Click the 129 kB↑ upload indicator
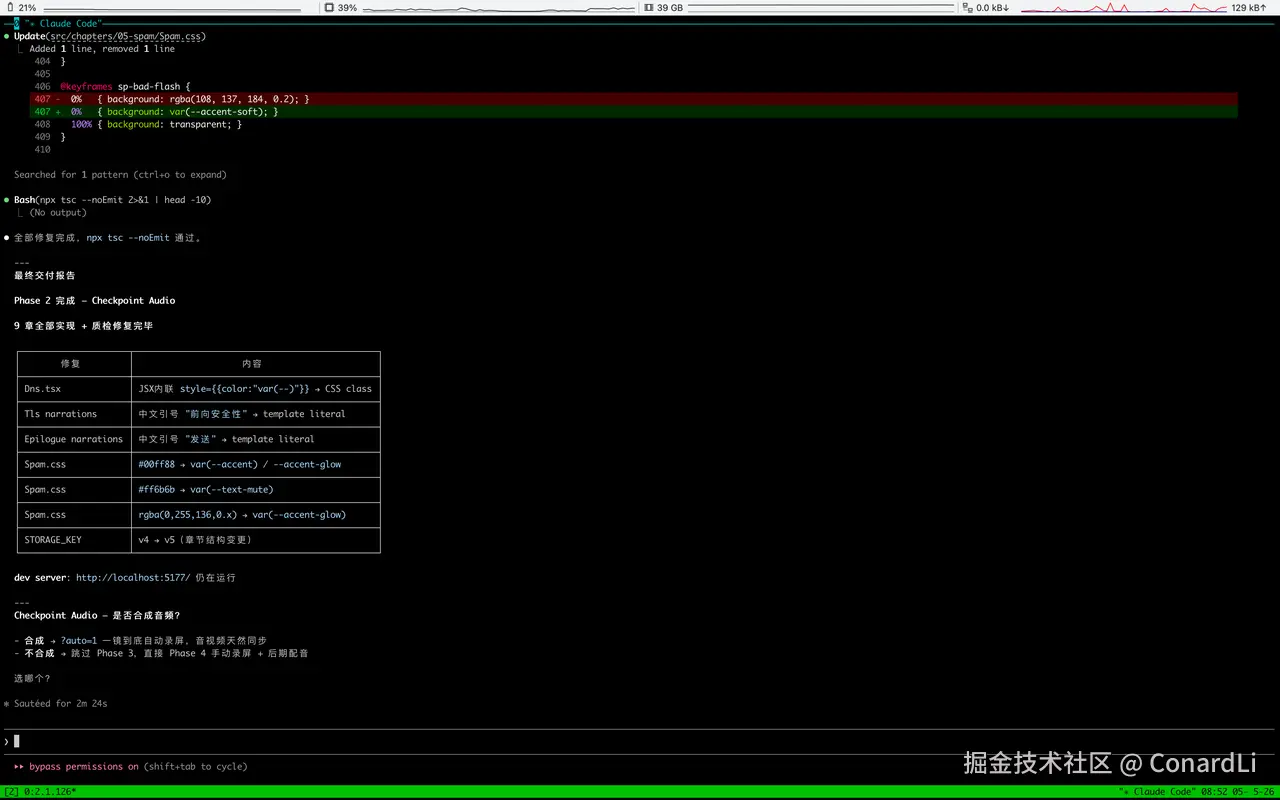 1249,7
